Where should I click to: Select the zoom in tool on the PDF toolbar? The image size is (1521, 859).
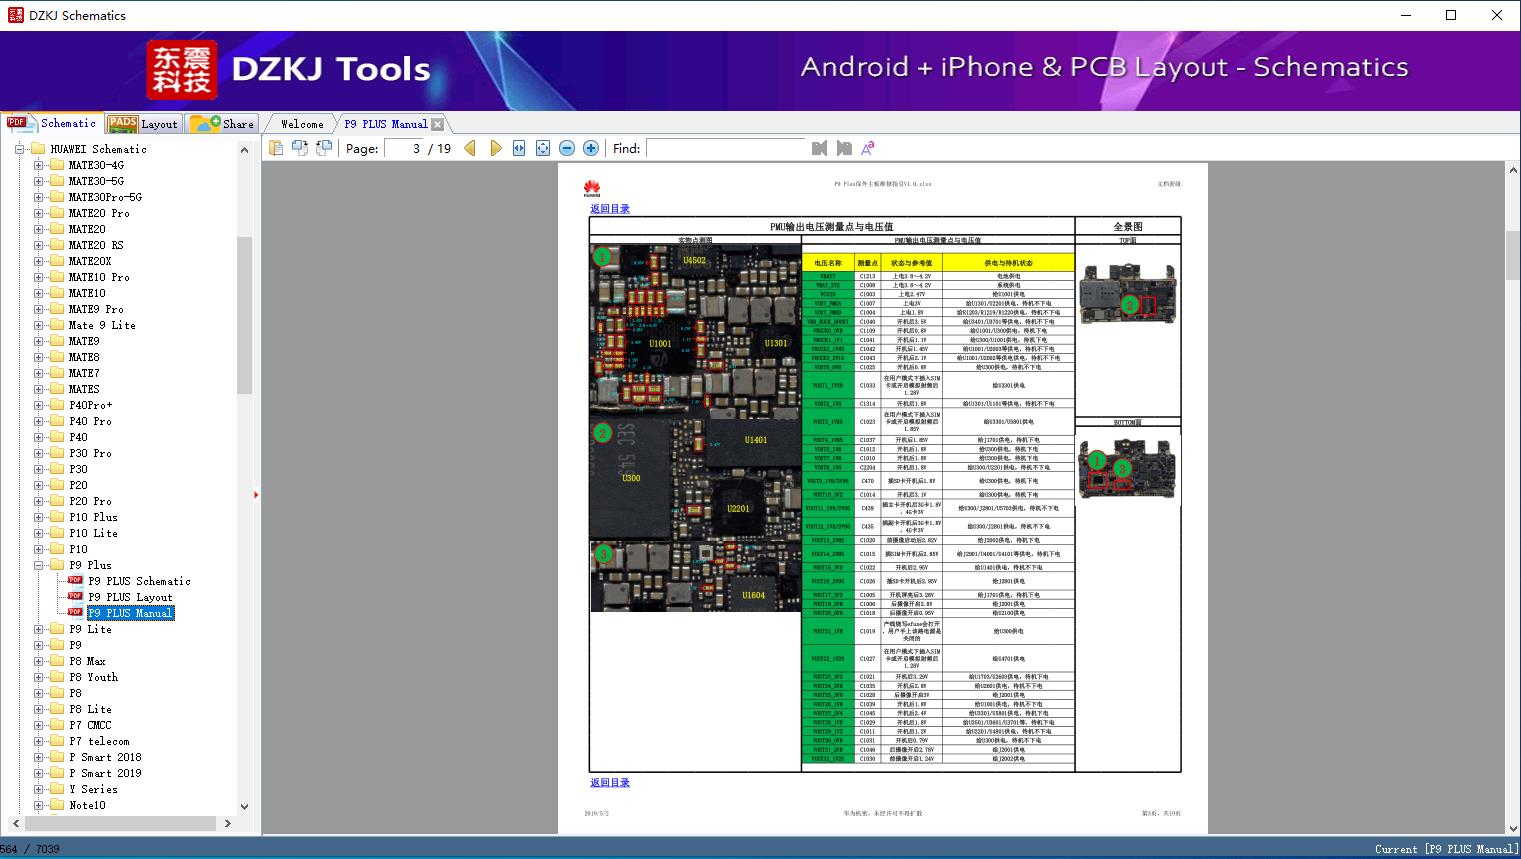[x=590, y=147]
